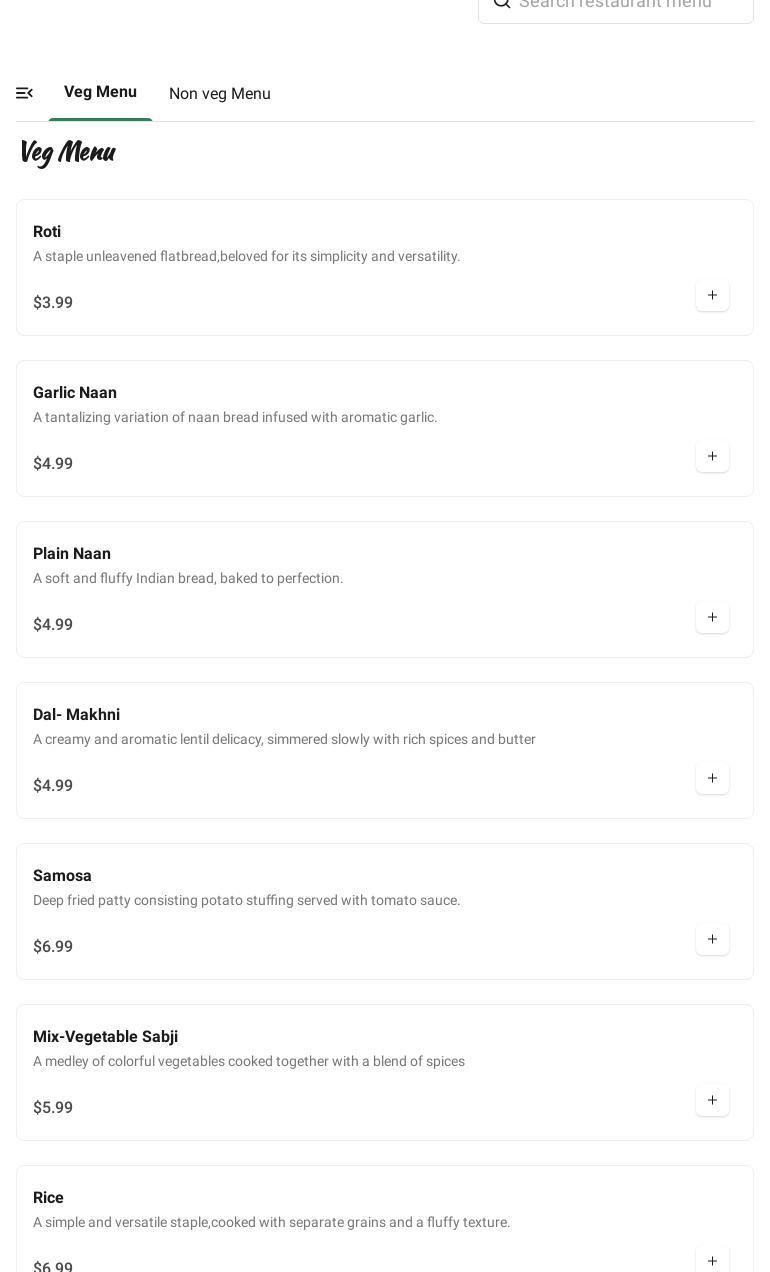Screen dimensions: 770x1272
Task: Click the search magnifier icon
Action: click(x=502, y=4)
